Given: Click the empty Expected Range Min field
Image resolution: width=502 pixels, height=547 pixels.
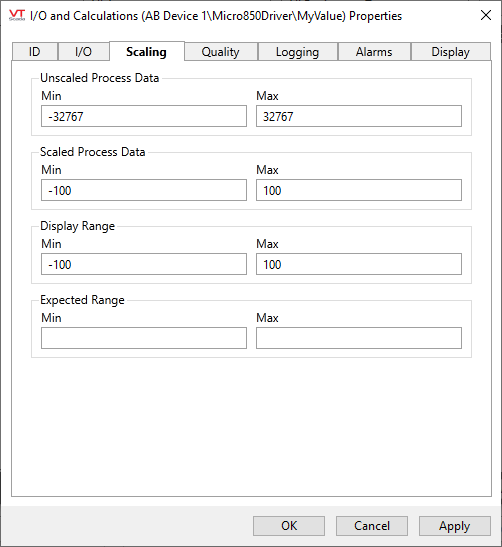Looking at the screenshot, I should pos(144,338).
